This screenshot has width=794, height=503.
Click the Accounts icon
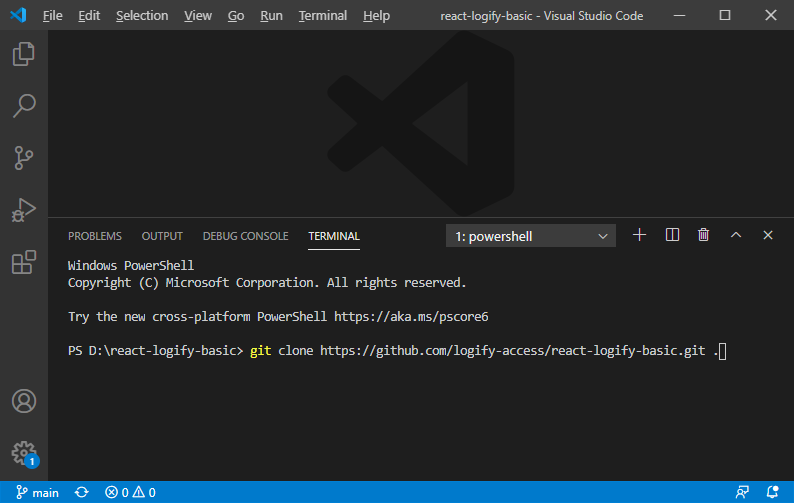24,401
